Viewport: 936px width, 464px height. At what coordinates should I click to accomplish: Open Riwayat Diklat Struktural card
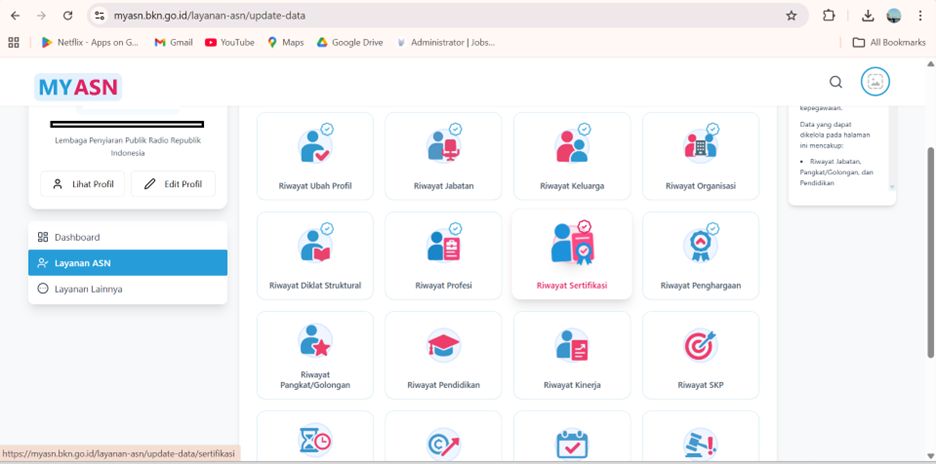click(315, 256)
